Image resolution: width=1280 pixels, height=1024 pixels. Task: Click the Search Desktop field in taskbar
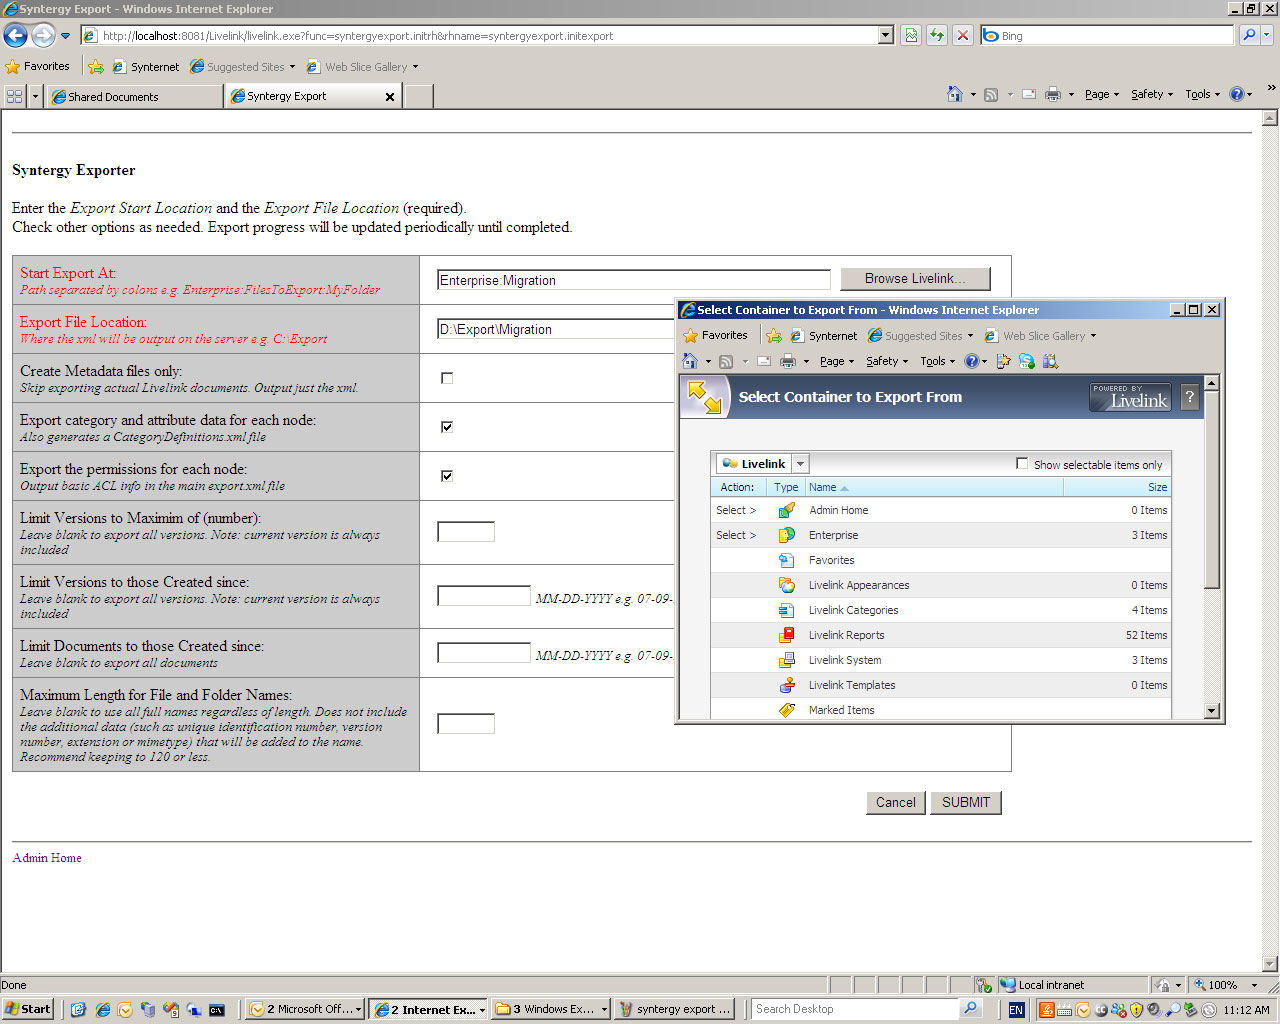point(856,1010)
